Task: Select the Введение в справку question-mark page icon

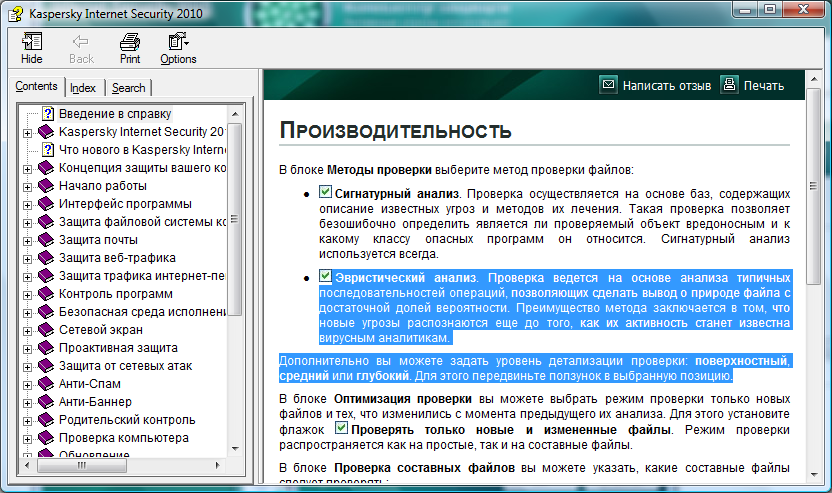Action: tap(48, 114)
